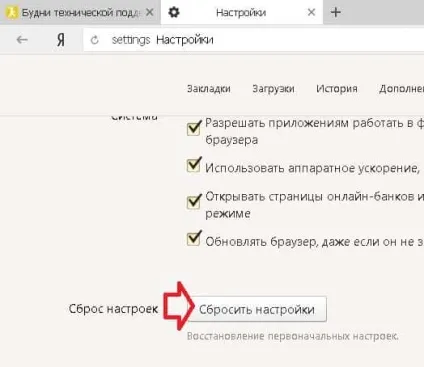Viewport: 424px width, 367px height.
Task: Open the История section
Action: click(x=337, y=89)
